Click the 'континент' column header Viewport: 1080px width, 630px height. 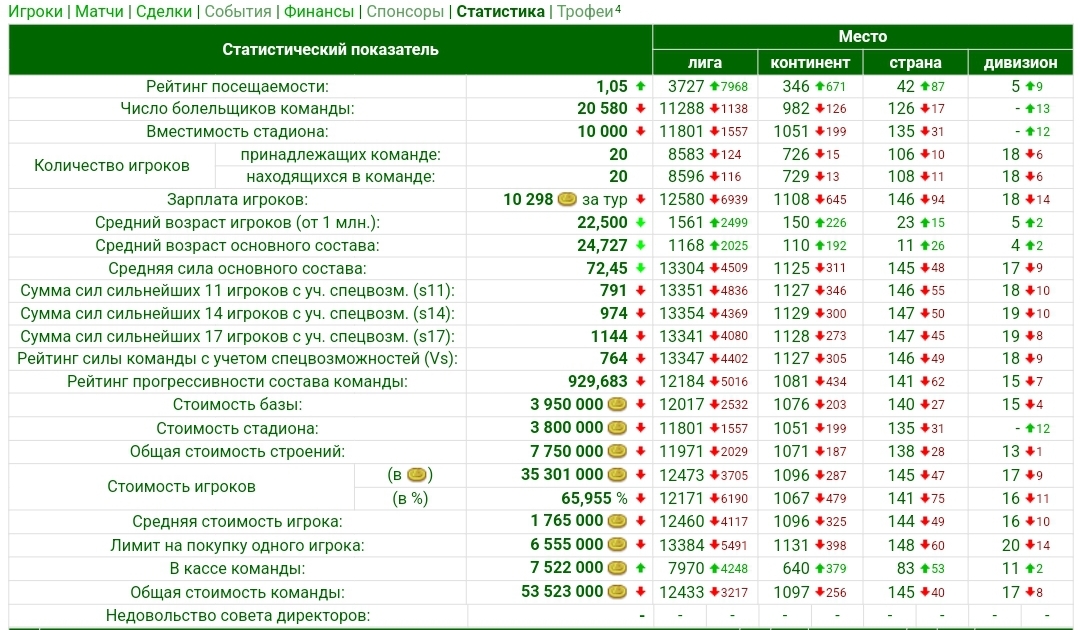(810, 63)
